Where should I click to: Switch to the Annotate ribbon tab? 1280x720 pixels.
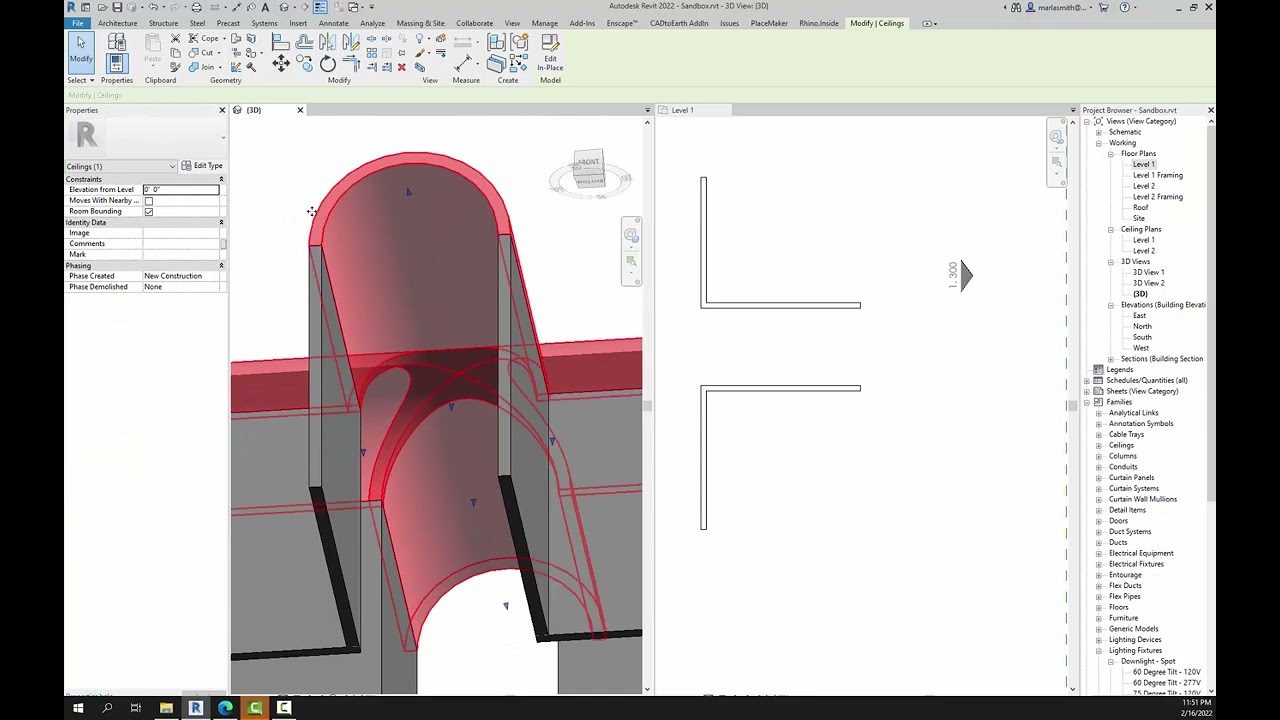tap(333, 23)
